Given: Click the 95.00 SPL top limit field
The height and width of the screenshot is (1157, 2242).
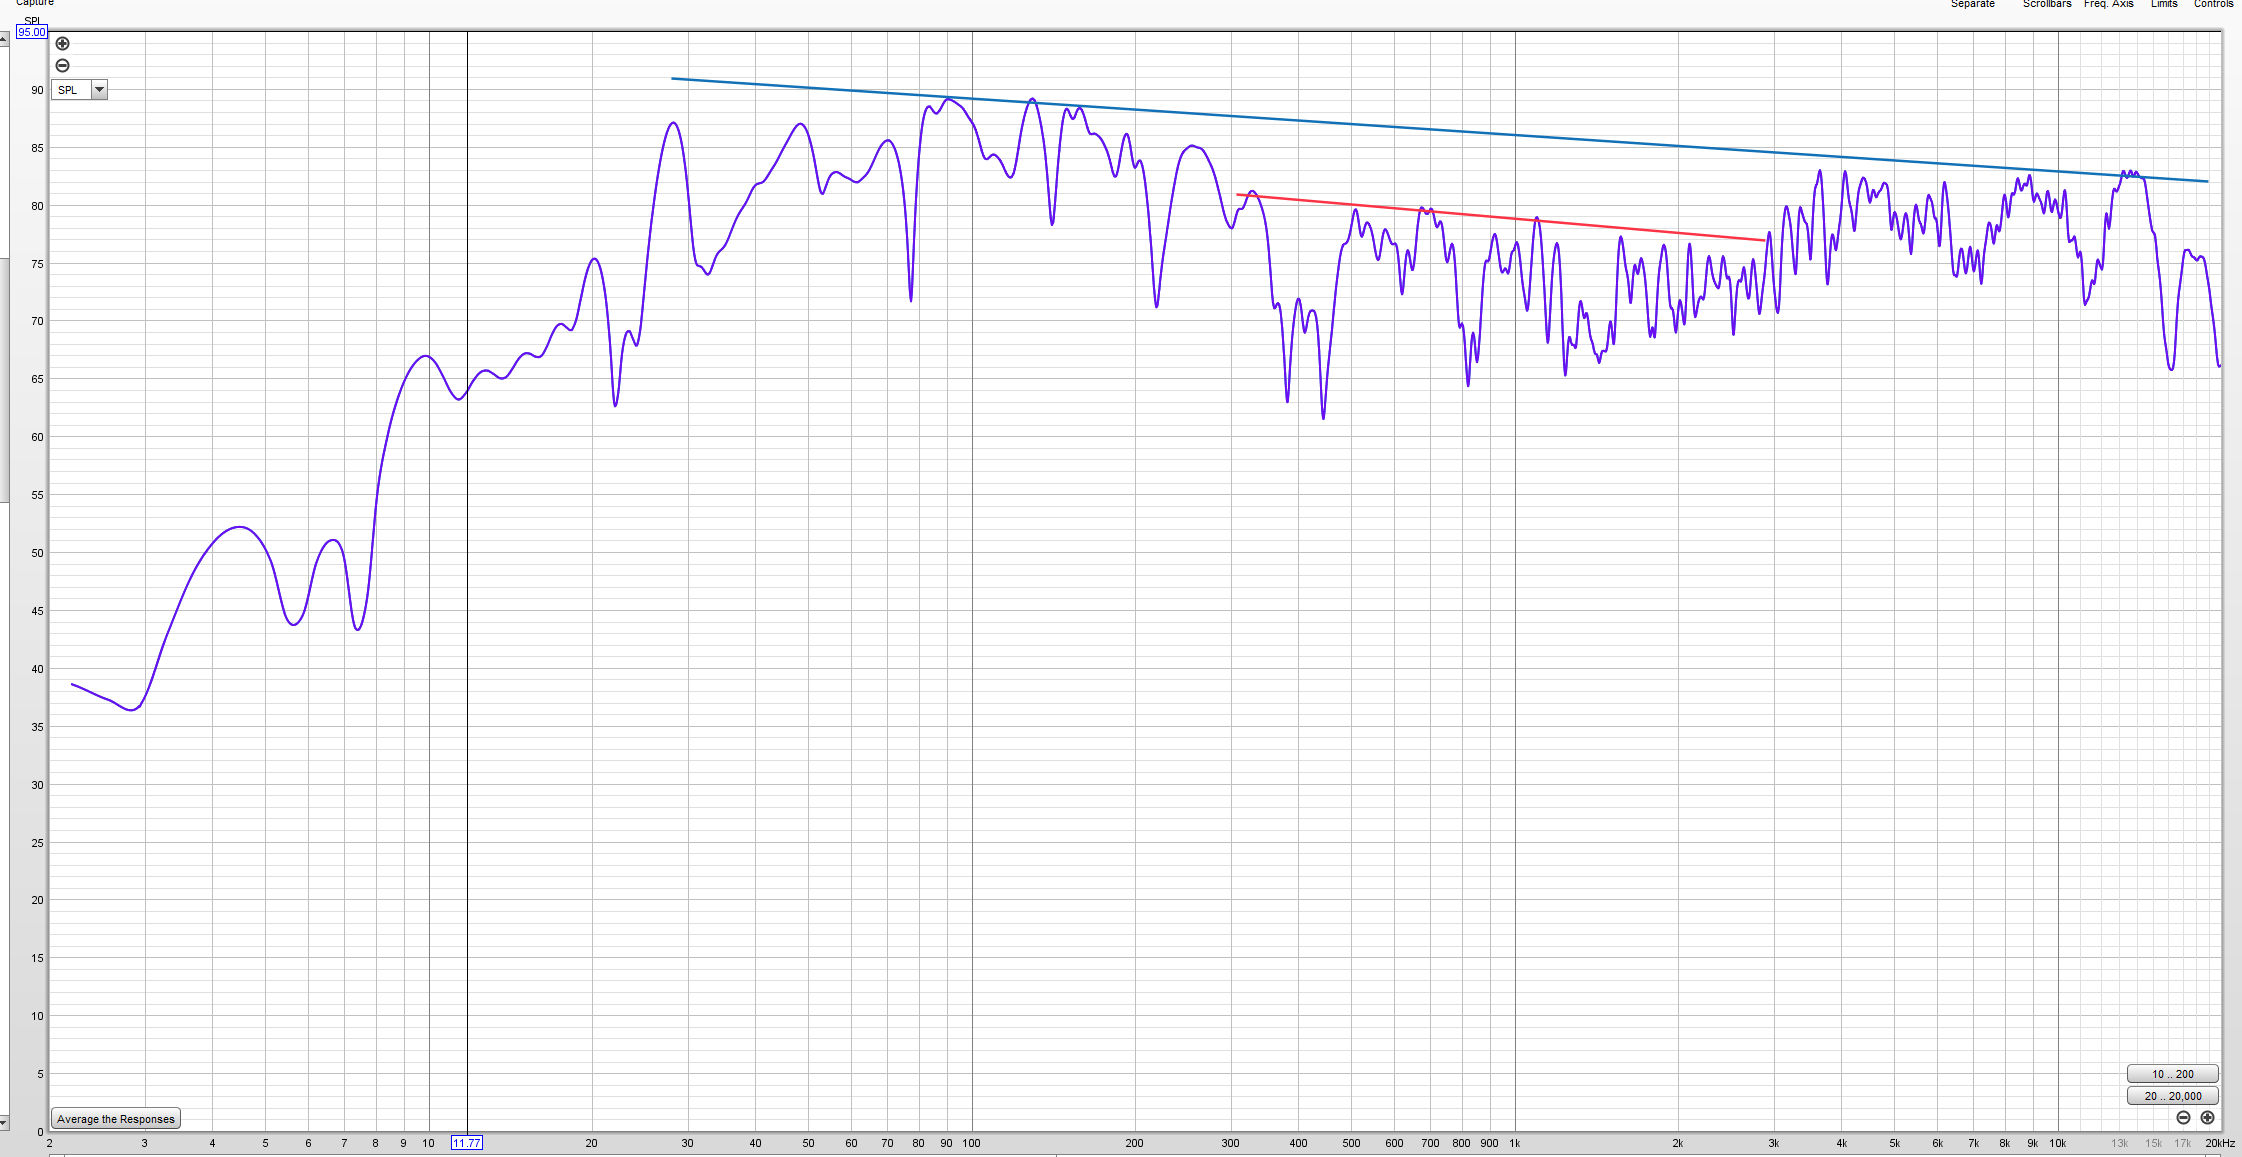Looking at the screenshot, I should coord(31,32).
